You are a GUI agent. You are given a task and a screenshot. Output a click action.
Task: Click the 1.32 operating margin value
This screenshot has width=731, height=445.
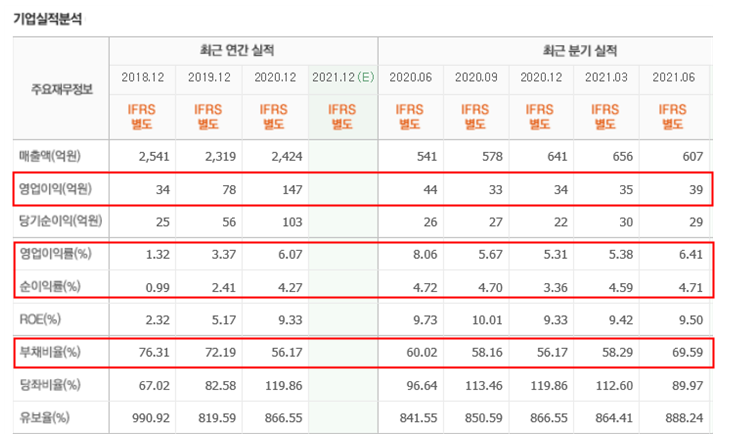158,254
